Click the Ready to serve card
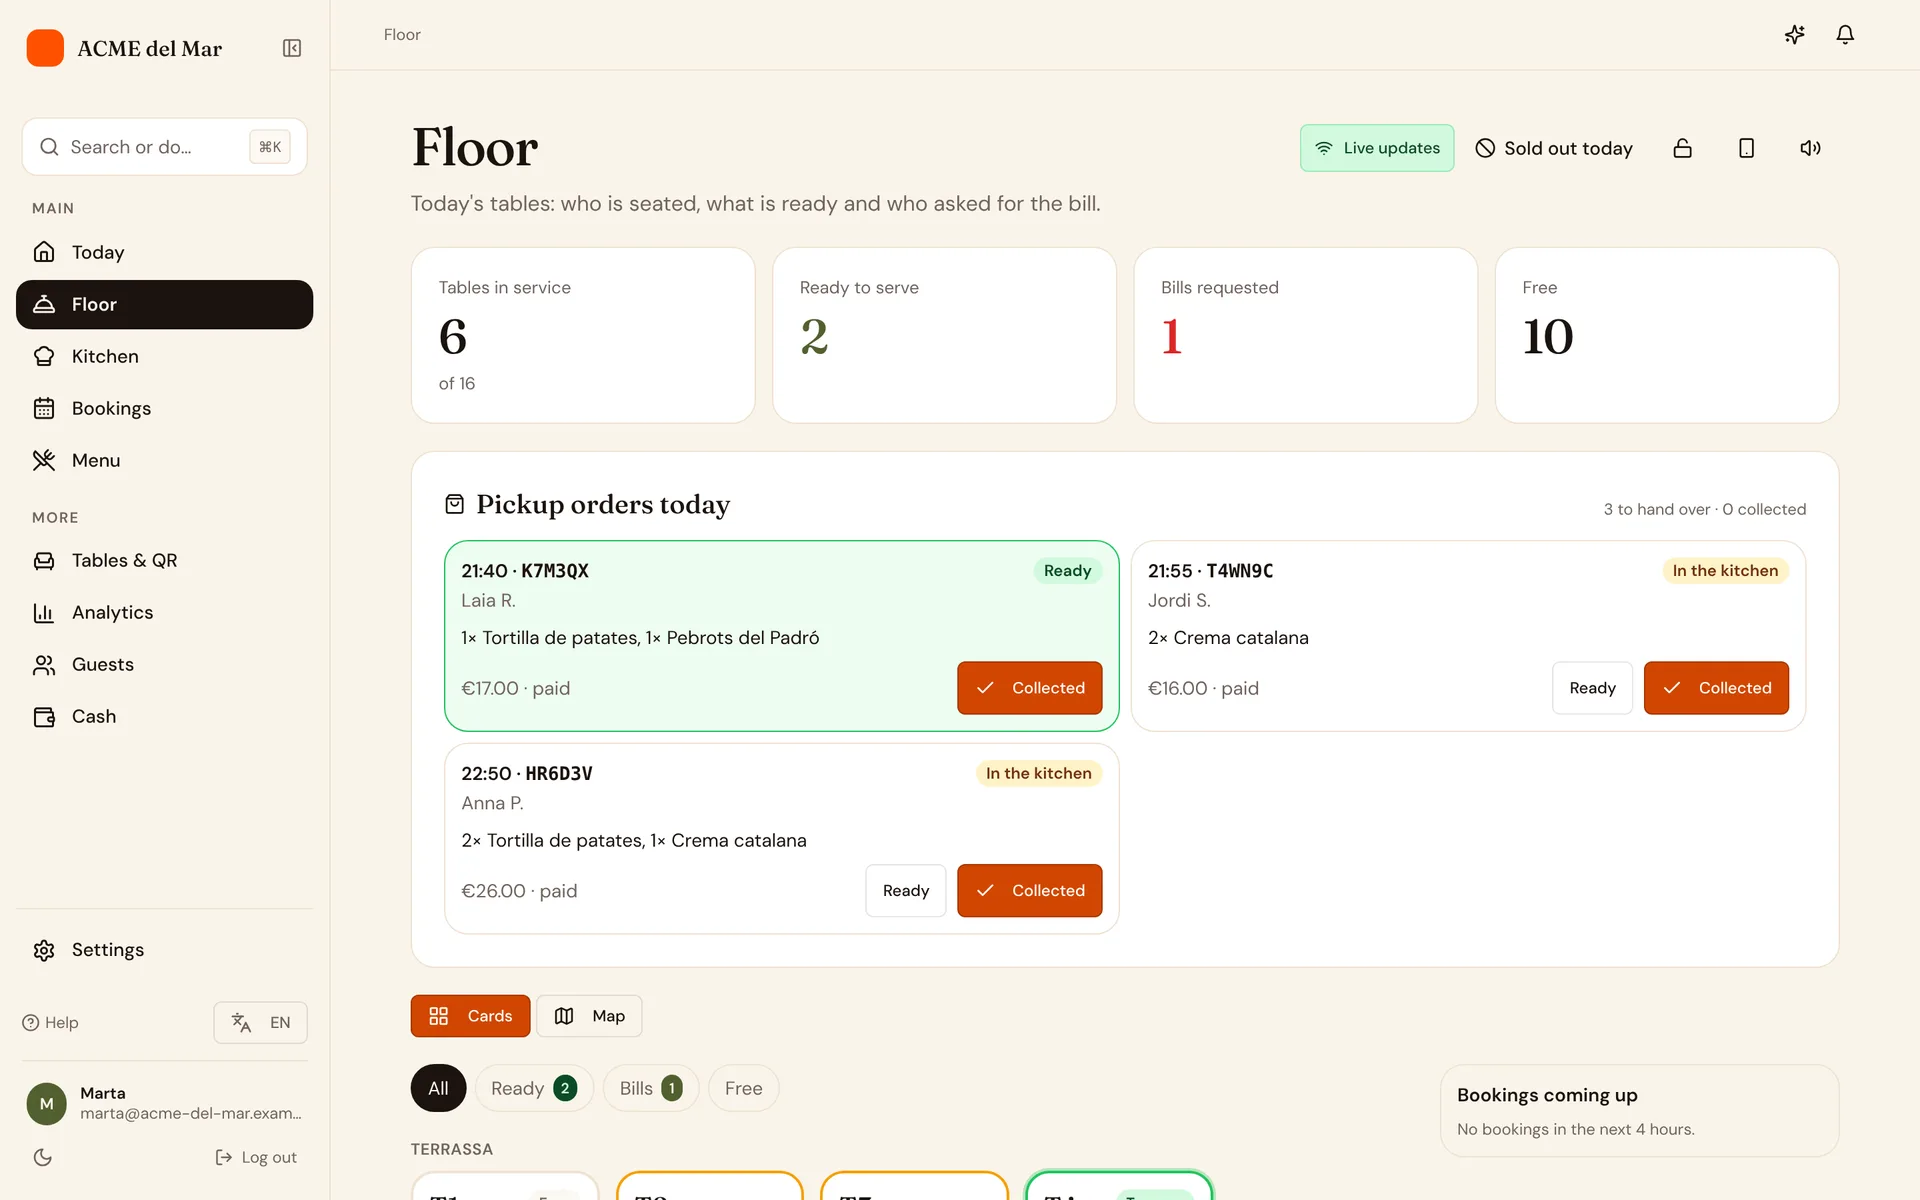Image resolution: width=1920 pixels, height=1200 pixels. (944, 335)
